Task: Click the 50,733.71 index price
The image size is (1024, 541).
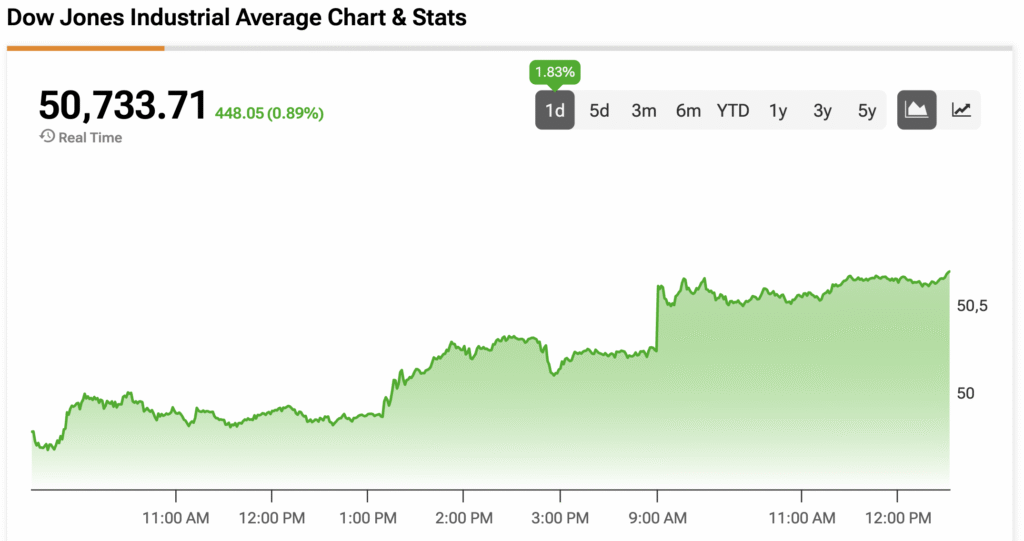Action: (x=123, y=105)
